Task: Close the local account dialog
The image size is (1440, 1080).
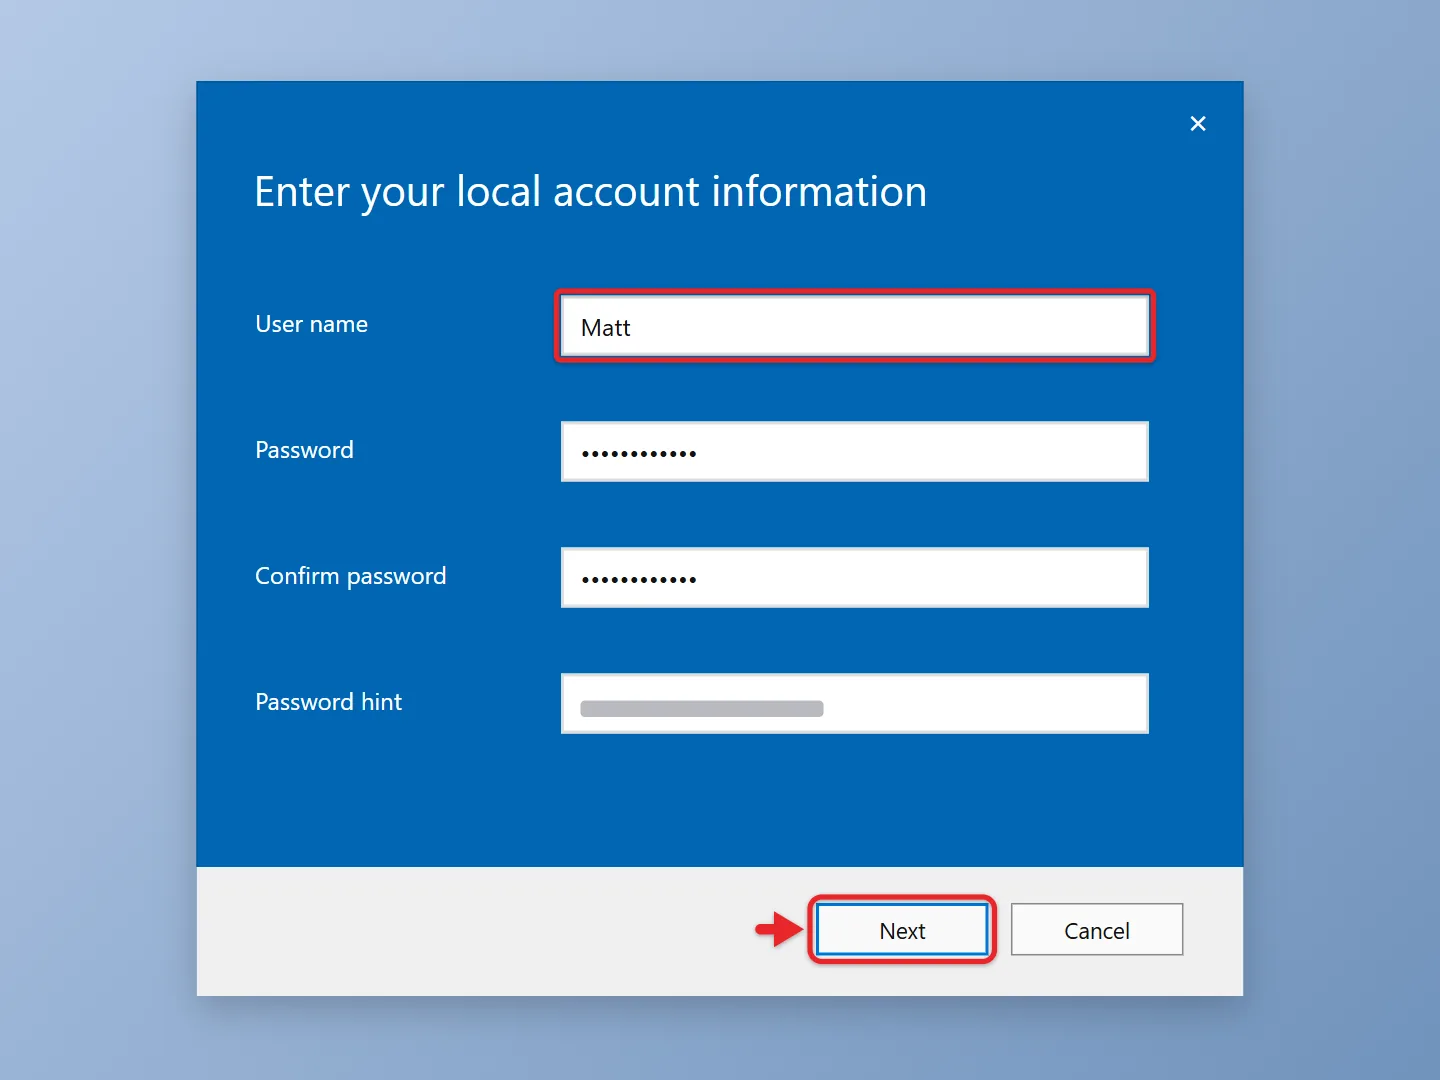Action: [x=1198, y=124]
